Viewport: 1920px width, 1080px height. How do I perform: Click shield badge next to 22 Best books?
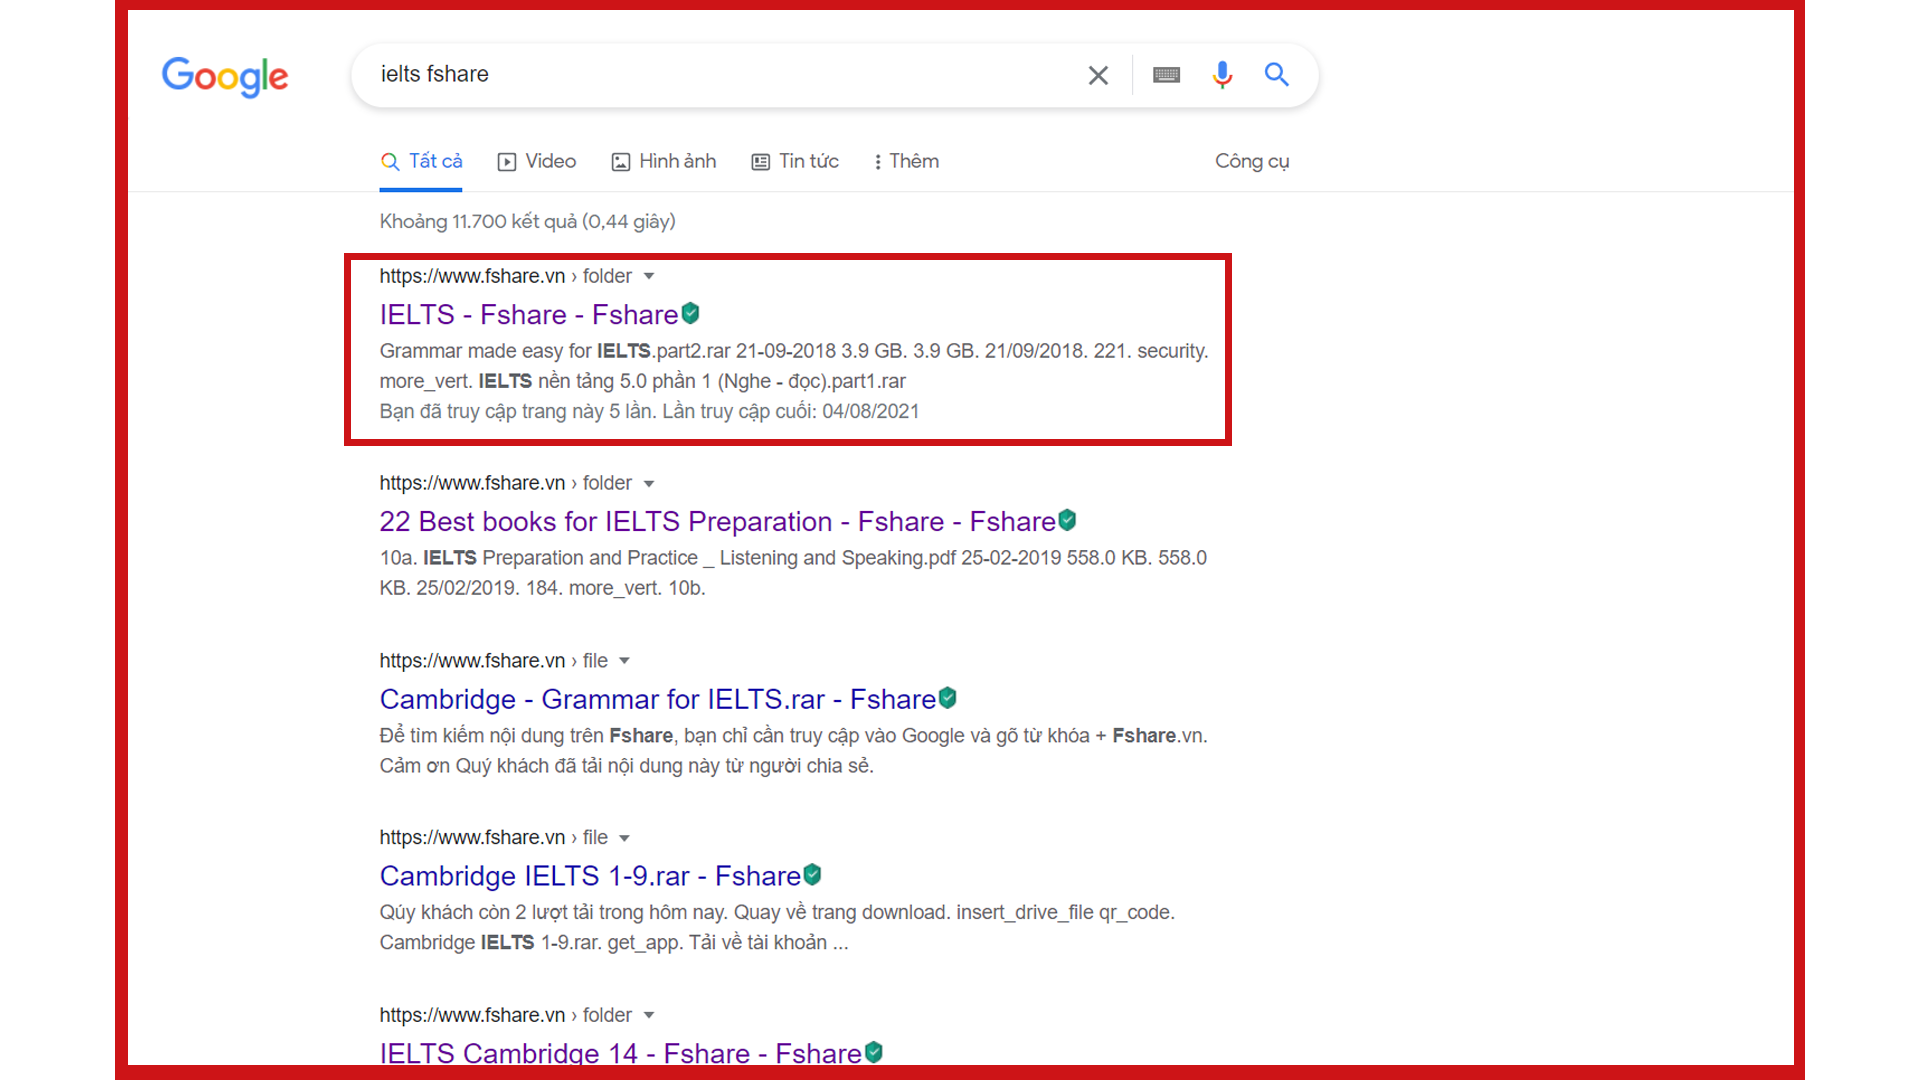point(1068,520)
